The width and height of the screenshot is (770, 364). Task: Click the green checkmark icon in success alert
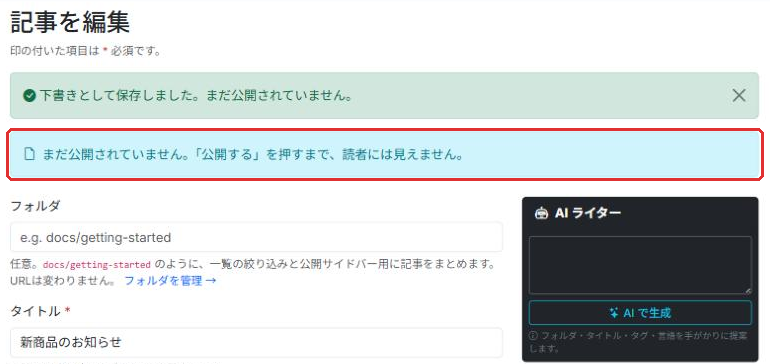(x=29, y=96)
